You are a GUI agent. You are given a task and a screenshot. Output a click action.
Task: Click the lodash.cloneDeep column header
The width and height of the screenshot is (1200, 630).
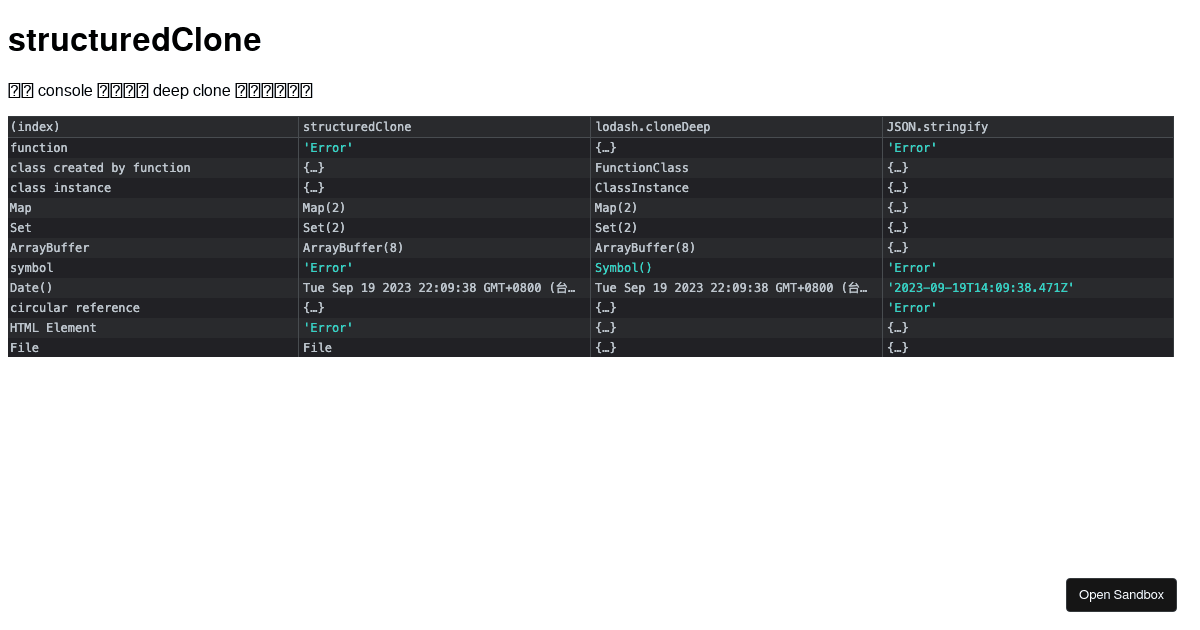[651, 127]
